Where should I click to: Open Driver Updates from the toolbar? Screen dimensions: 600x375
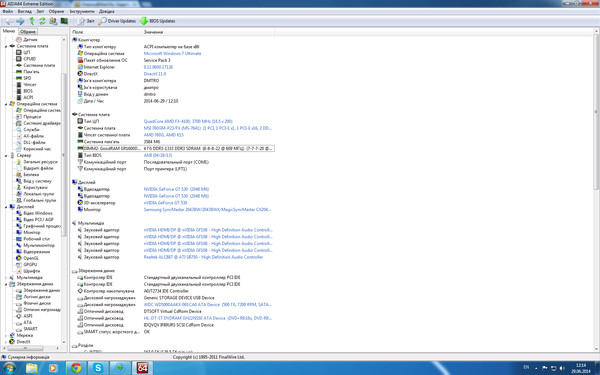[x=117, y=21]
